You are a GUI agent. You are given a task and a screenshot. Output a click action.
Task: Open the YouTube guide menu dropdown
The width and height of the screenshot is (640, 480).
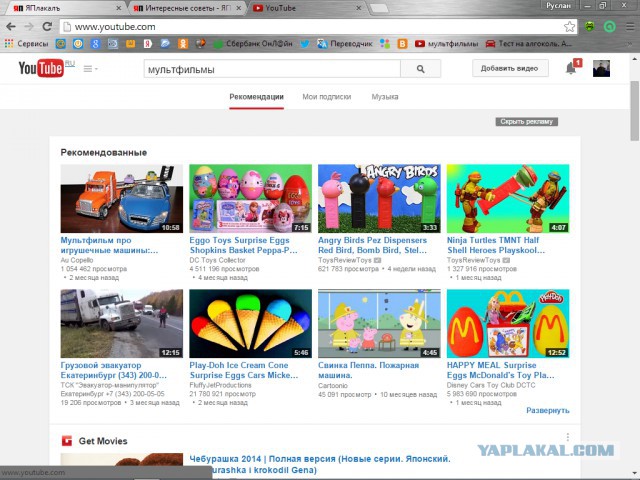[90, 69]
